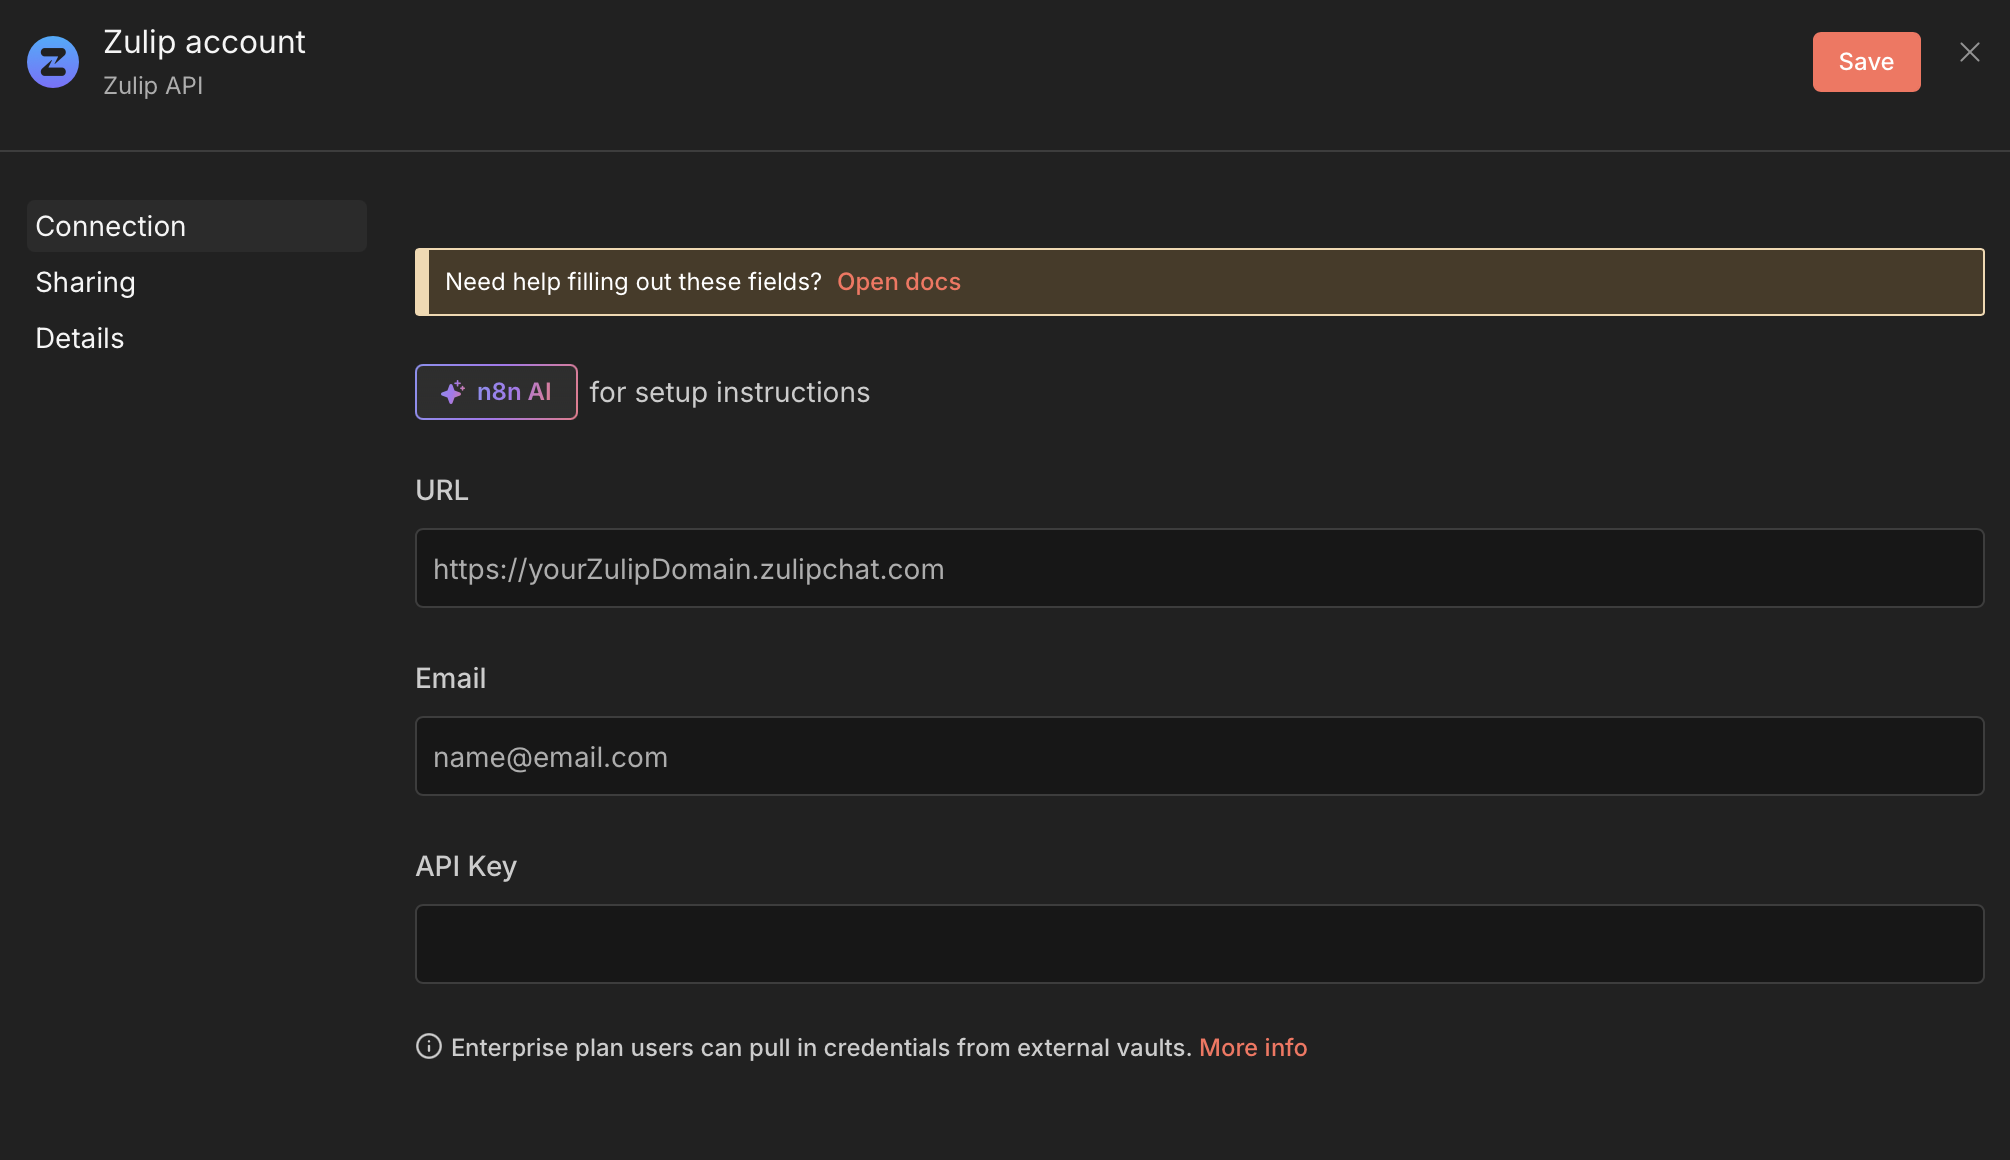Focus the URL input field
Image resolution: width=2010 pixels, height=1160 pixels.
[x=1200, y=568]
